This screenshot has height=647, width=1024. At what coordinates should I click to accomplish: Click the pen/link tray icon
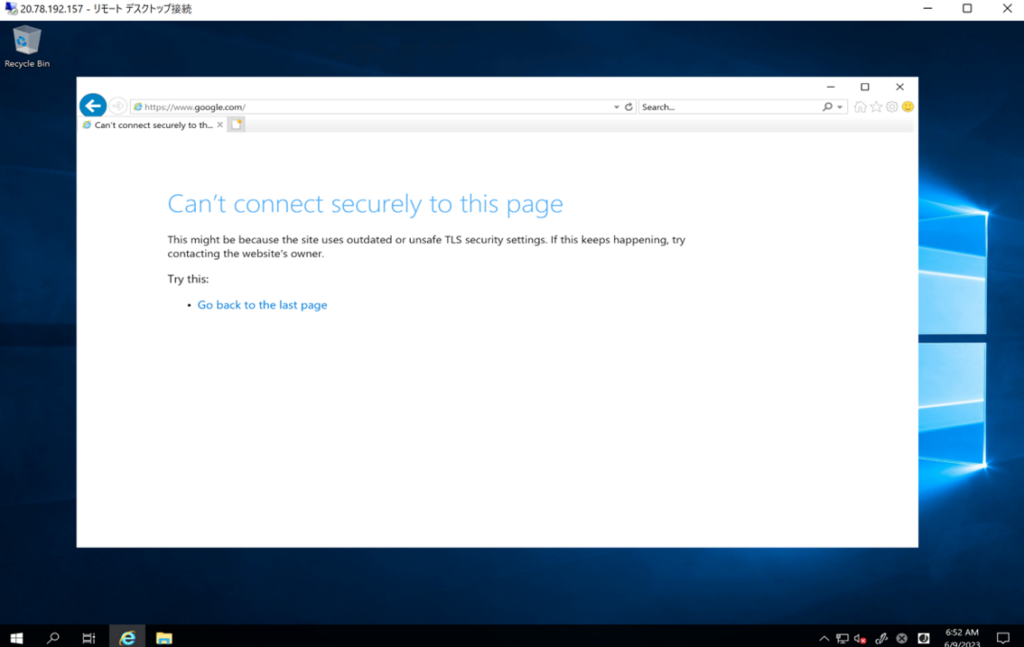(881, 639)
